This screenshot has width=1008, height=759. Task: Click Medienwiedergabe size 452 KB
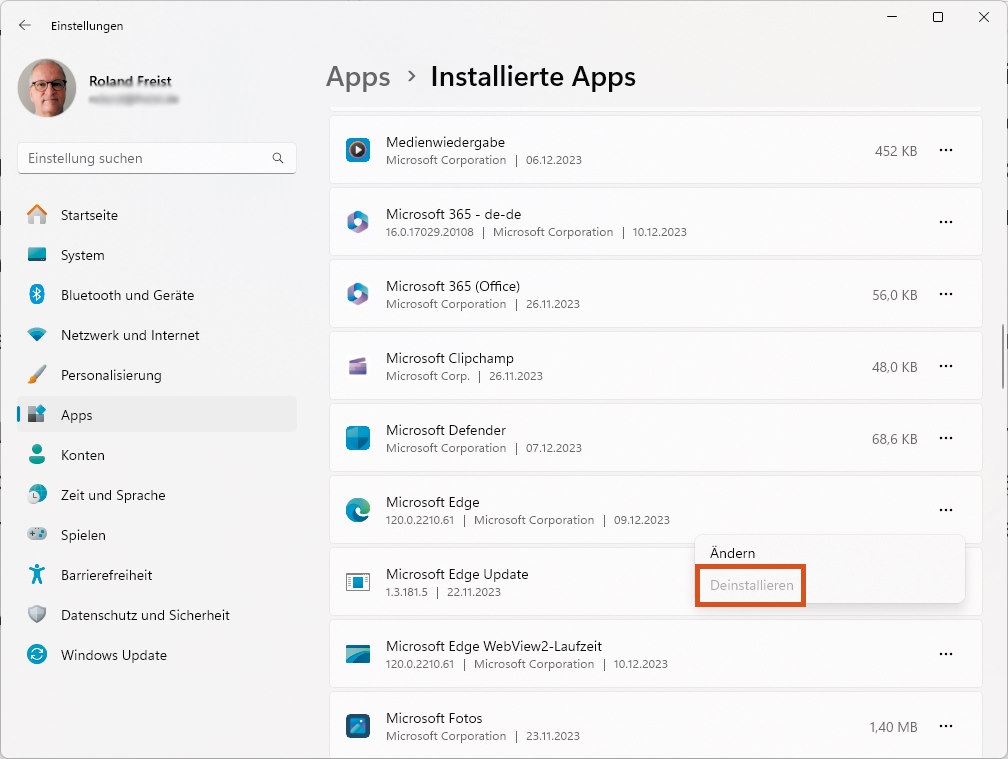point(896,151)
